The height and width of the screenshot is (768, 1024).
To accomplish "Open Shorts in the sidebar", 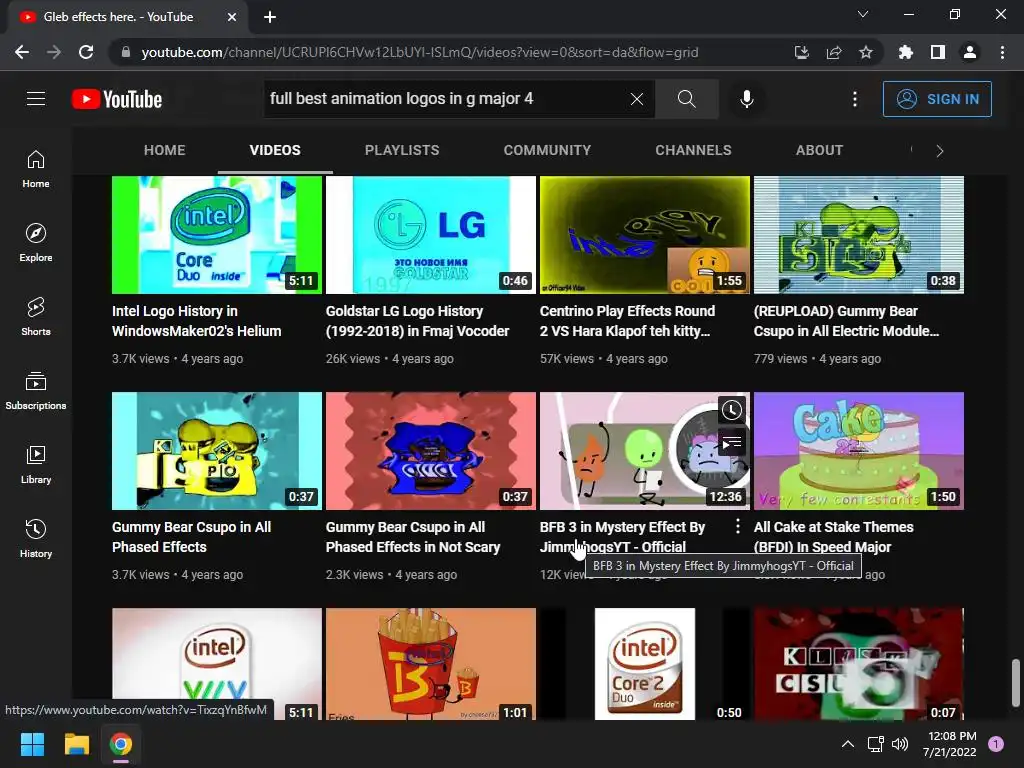I will (x=36, y=317).
